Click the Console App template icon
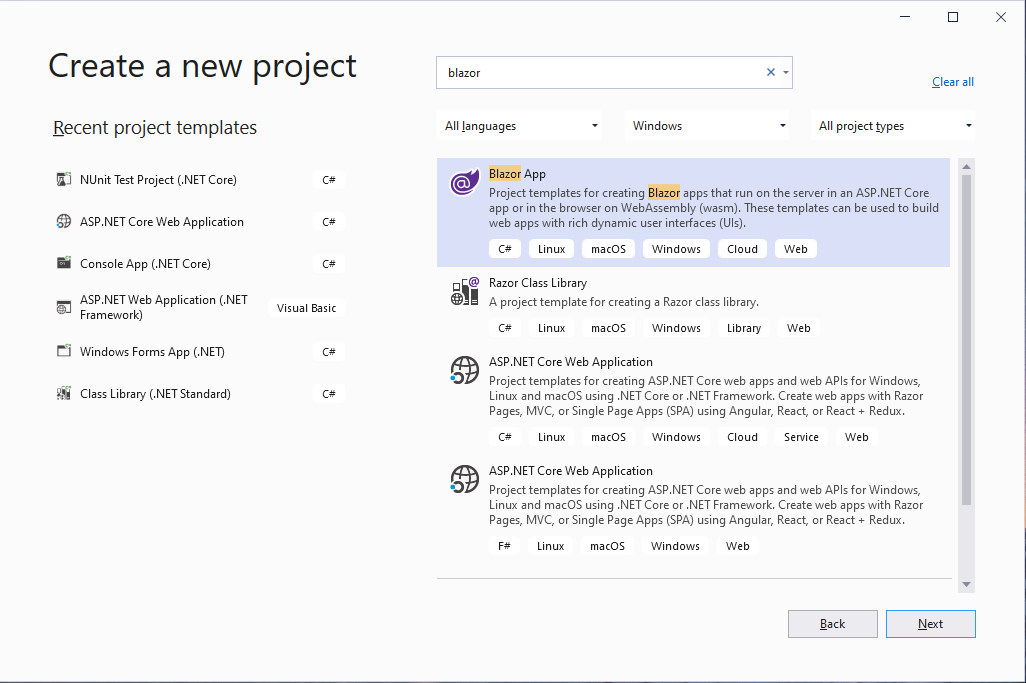1026x683 pixels. pos(64,264)
